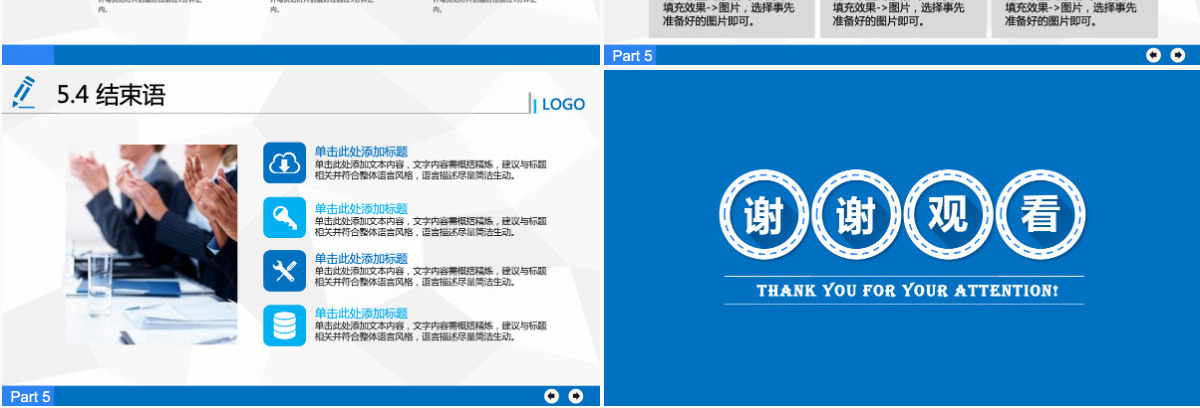Image resolution: width=1200 pixels, height=408 pixels.
Task: Select the 看 circle badge
Action: (1040, 217)
